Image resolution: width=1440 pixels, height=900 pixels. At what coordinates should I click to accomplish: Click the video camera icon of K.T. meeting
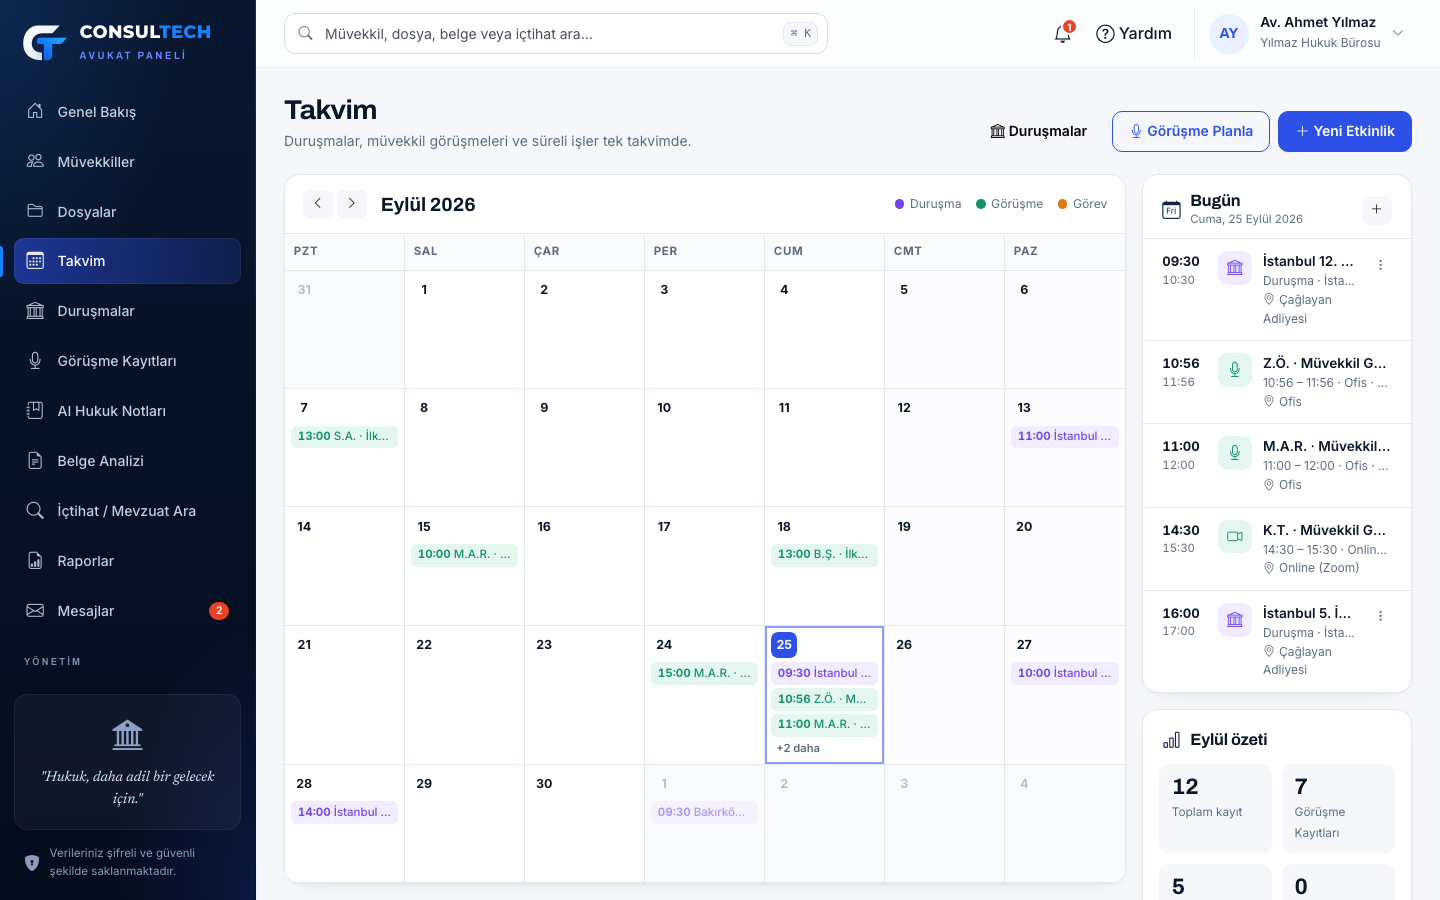click(1235, 536)
